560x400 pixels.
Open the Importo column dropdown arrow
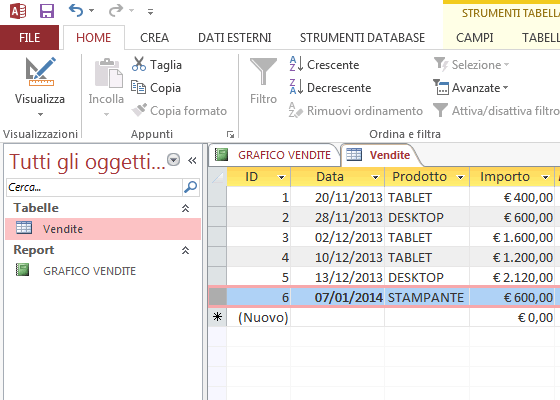click(x=545, y=177)
